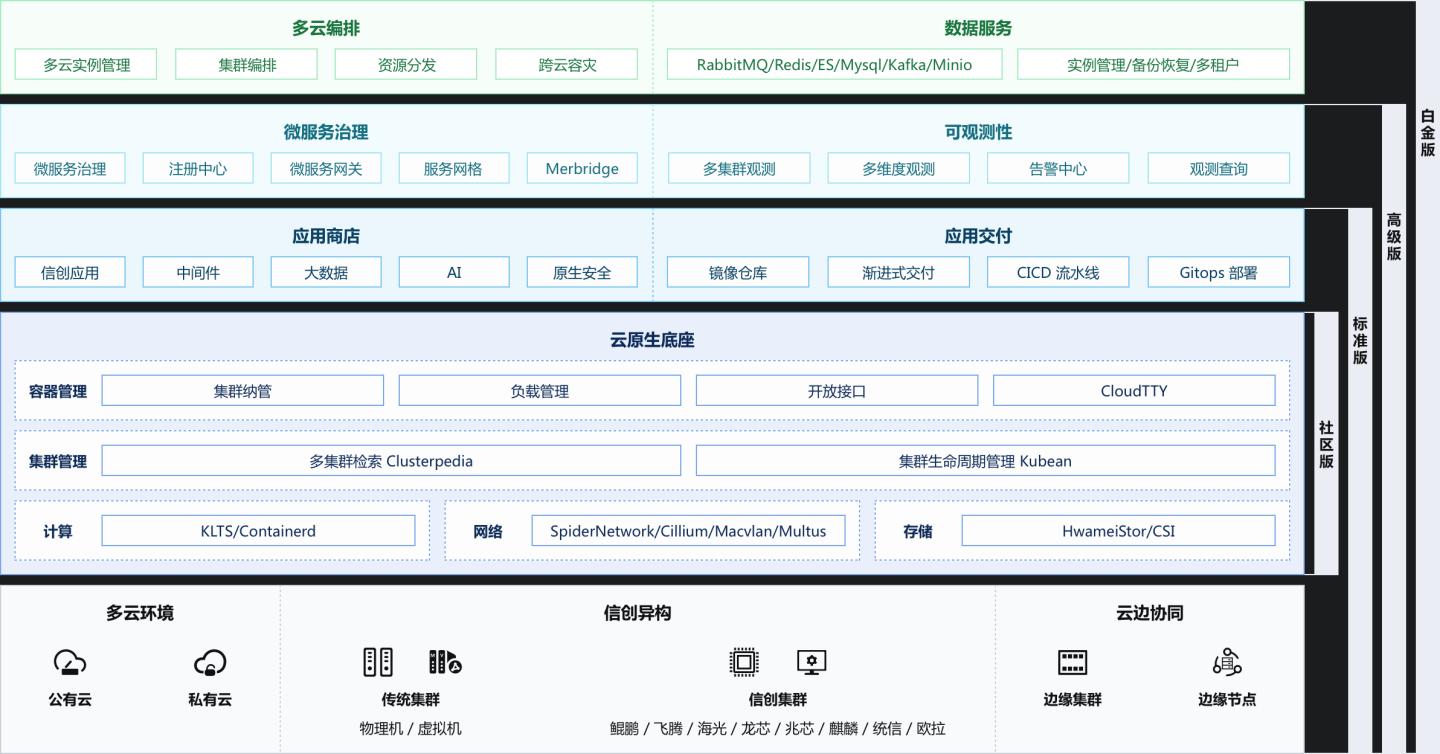The height and width of the screenshot is (754, 1440).
Task: Select the Merbridge module
Action: tap(581, 168)
